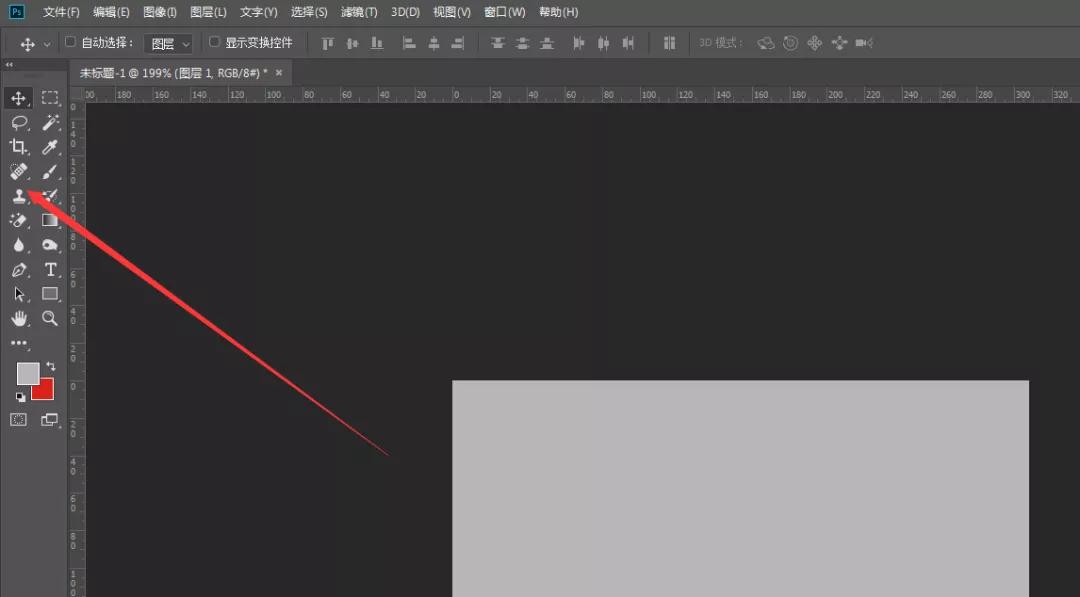Select the Spot Healing Brush tool
Screen dimensions: 1080x597
click(19, 171)
